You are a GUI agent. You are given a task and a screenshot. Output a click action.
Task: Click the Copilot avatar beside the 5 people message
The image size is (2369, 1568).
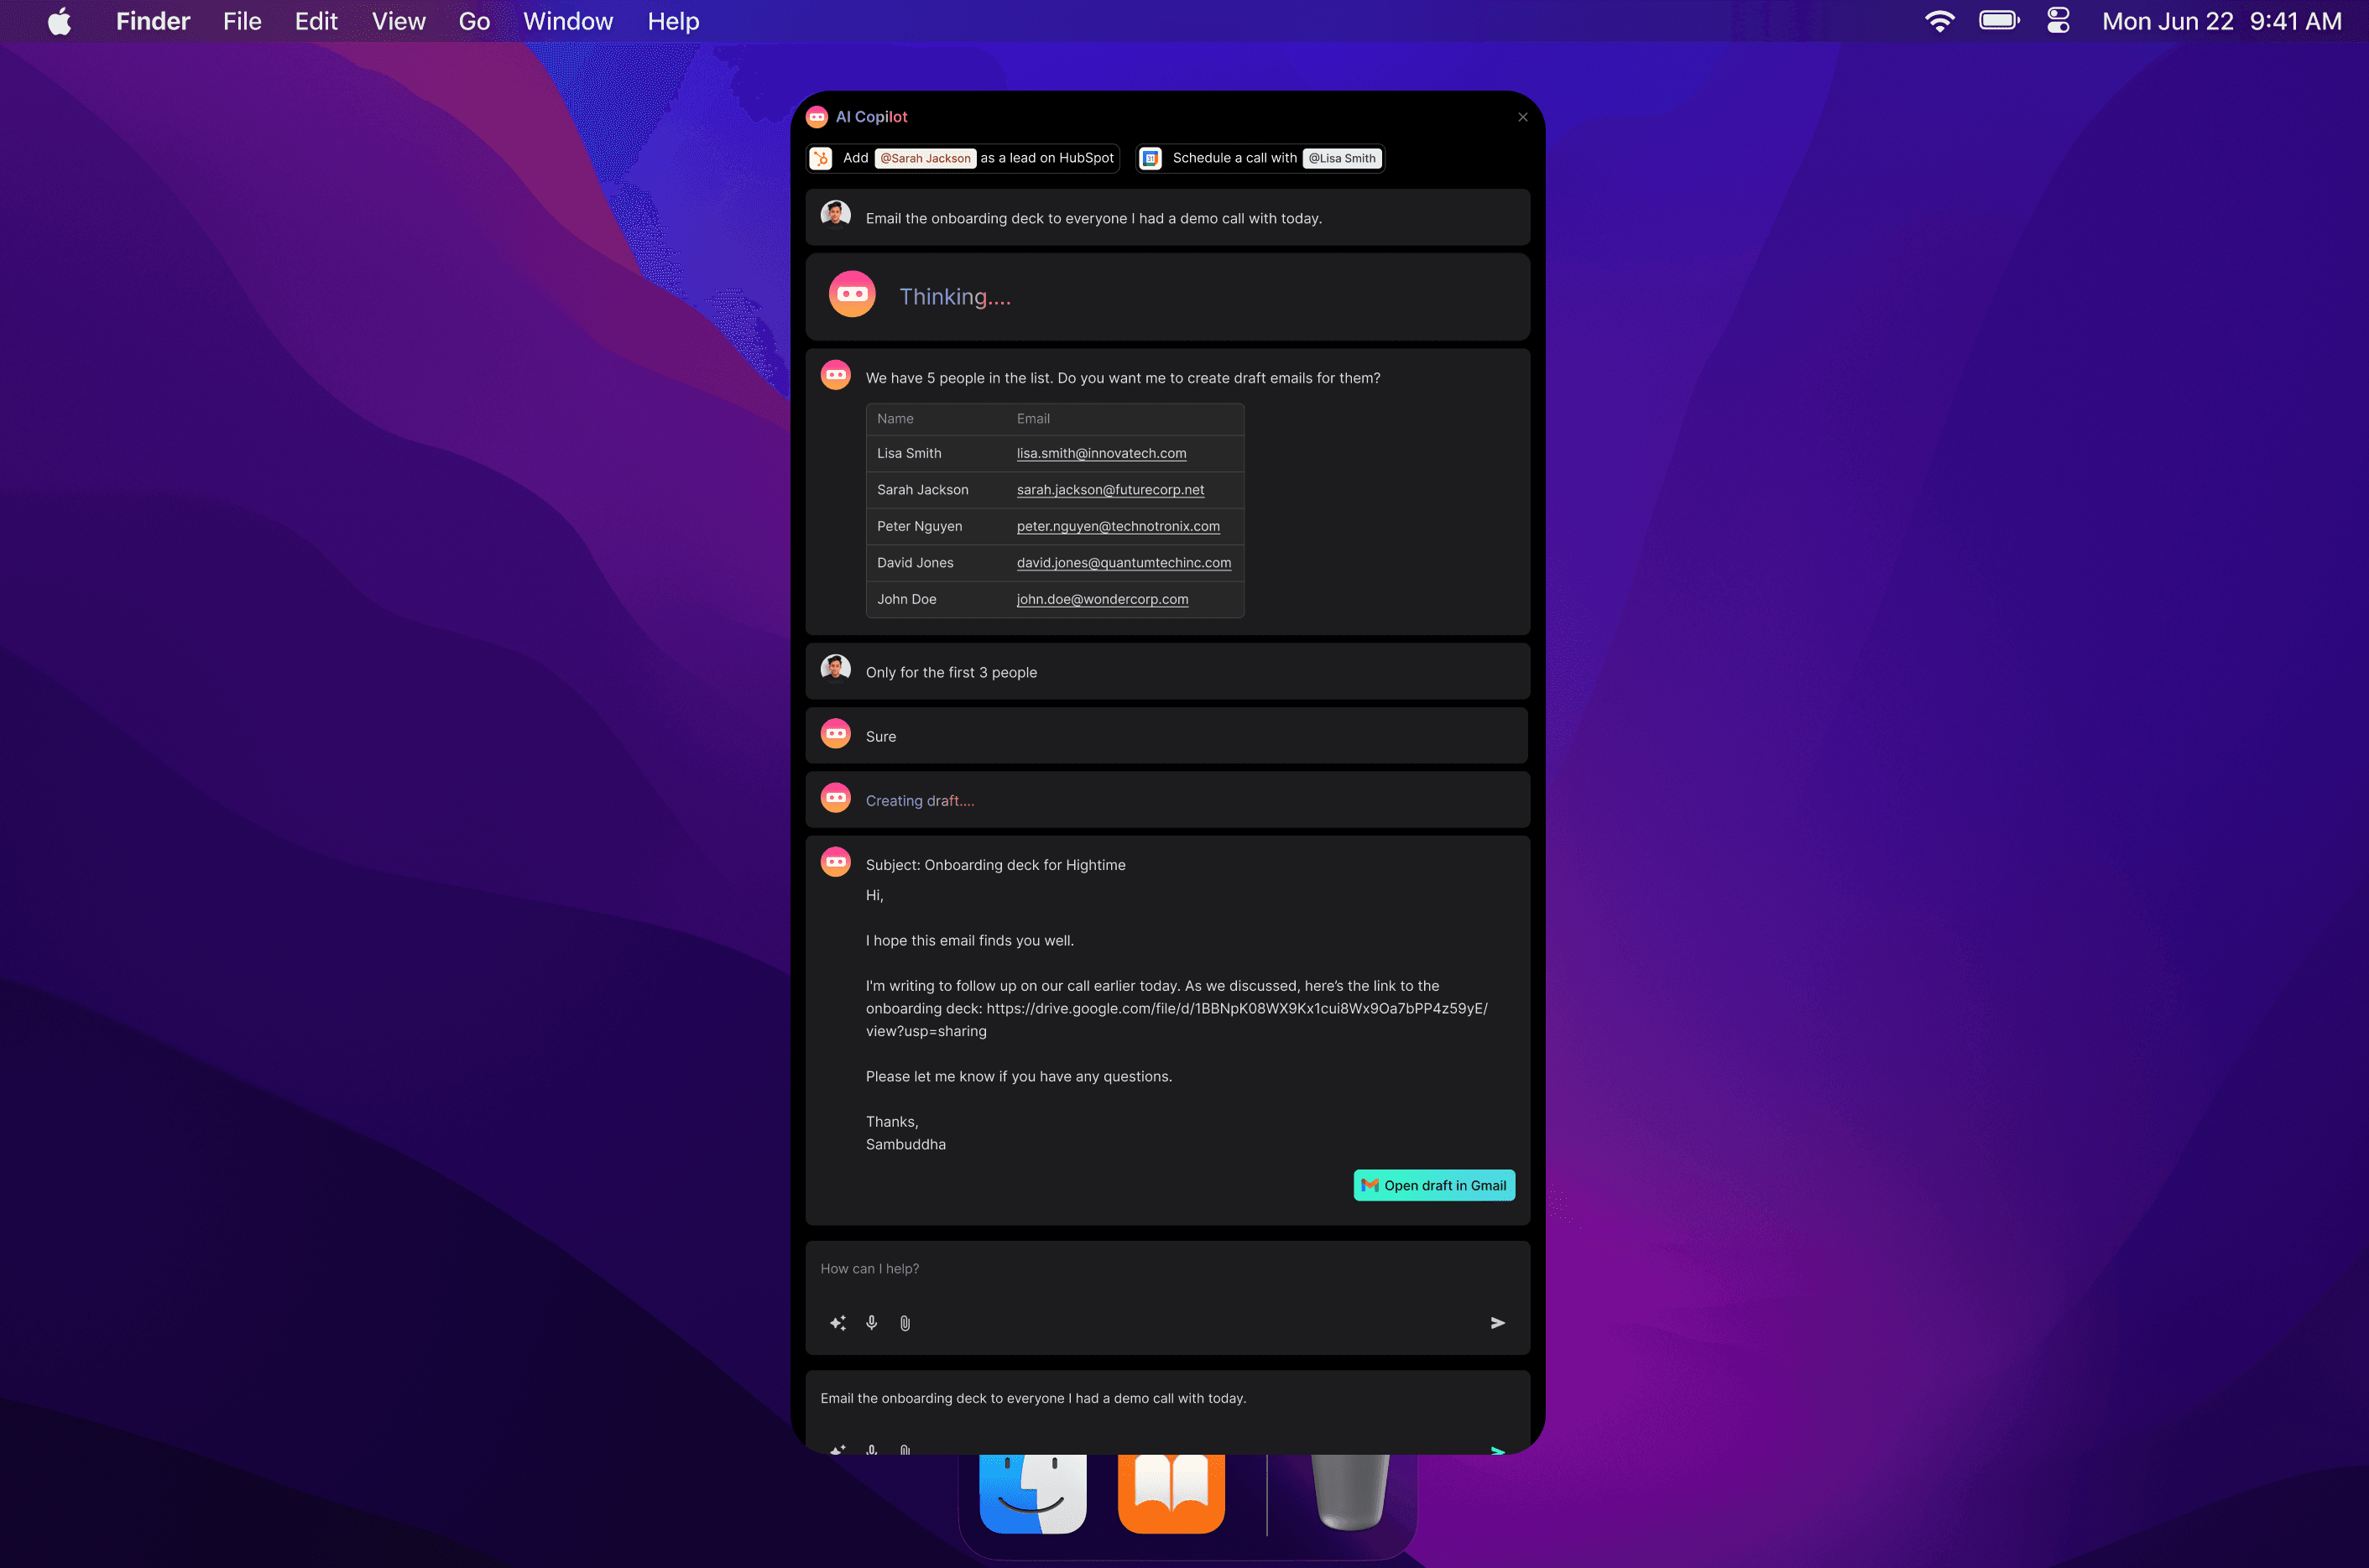tap(836, 375)
